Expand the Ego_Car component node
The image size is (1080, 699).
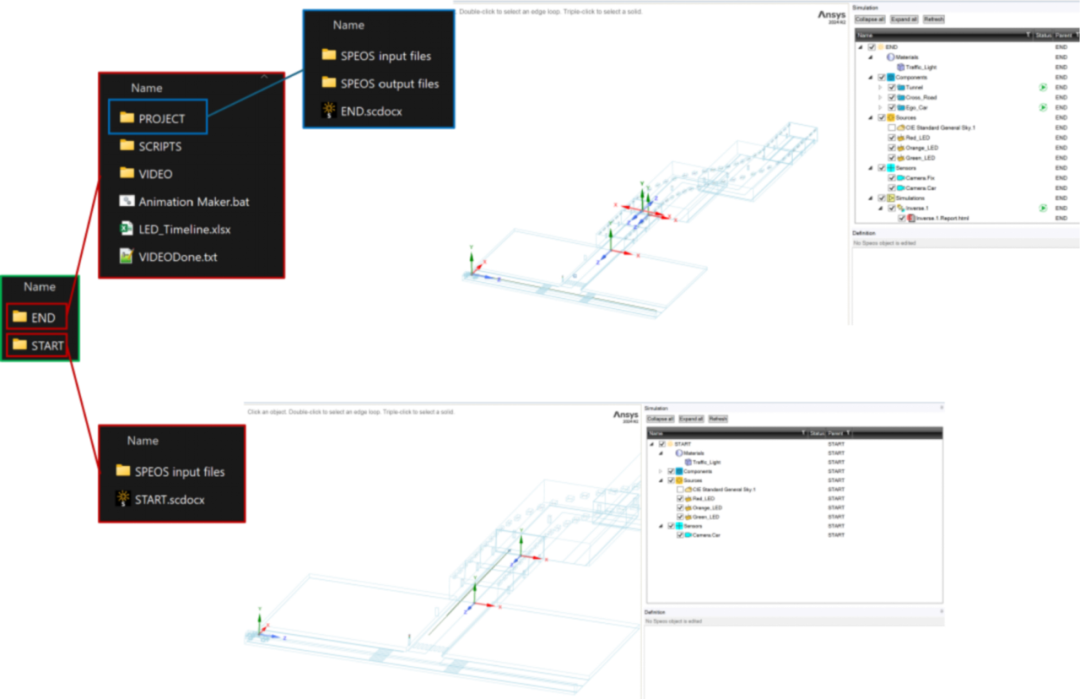880,107
